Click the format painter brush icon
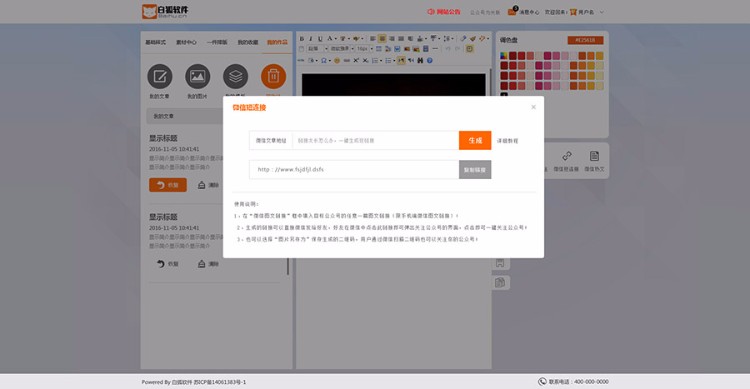The width and height of the screenshot is (750, 389). tap(473, 39)
